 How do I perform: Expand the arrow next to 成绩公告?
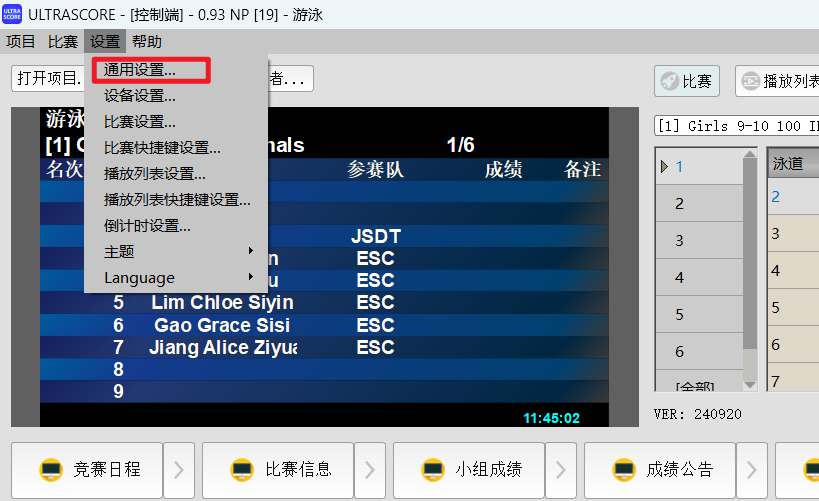pos(751,469)
